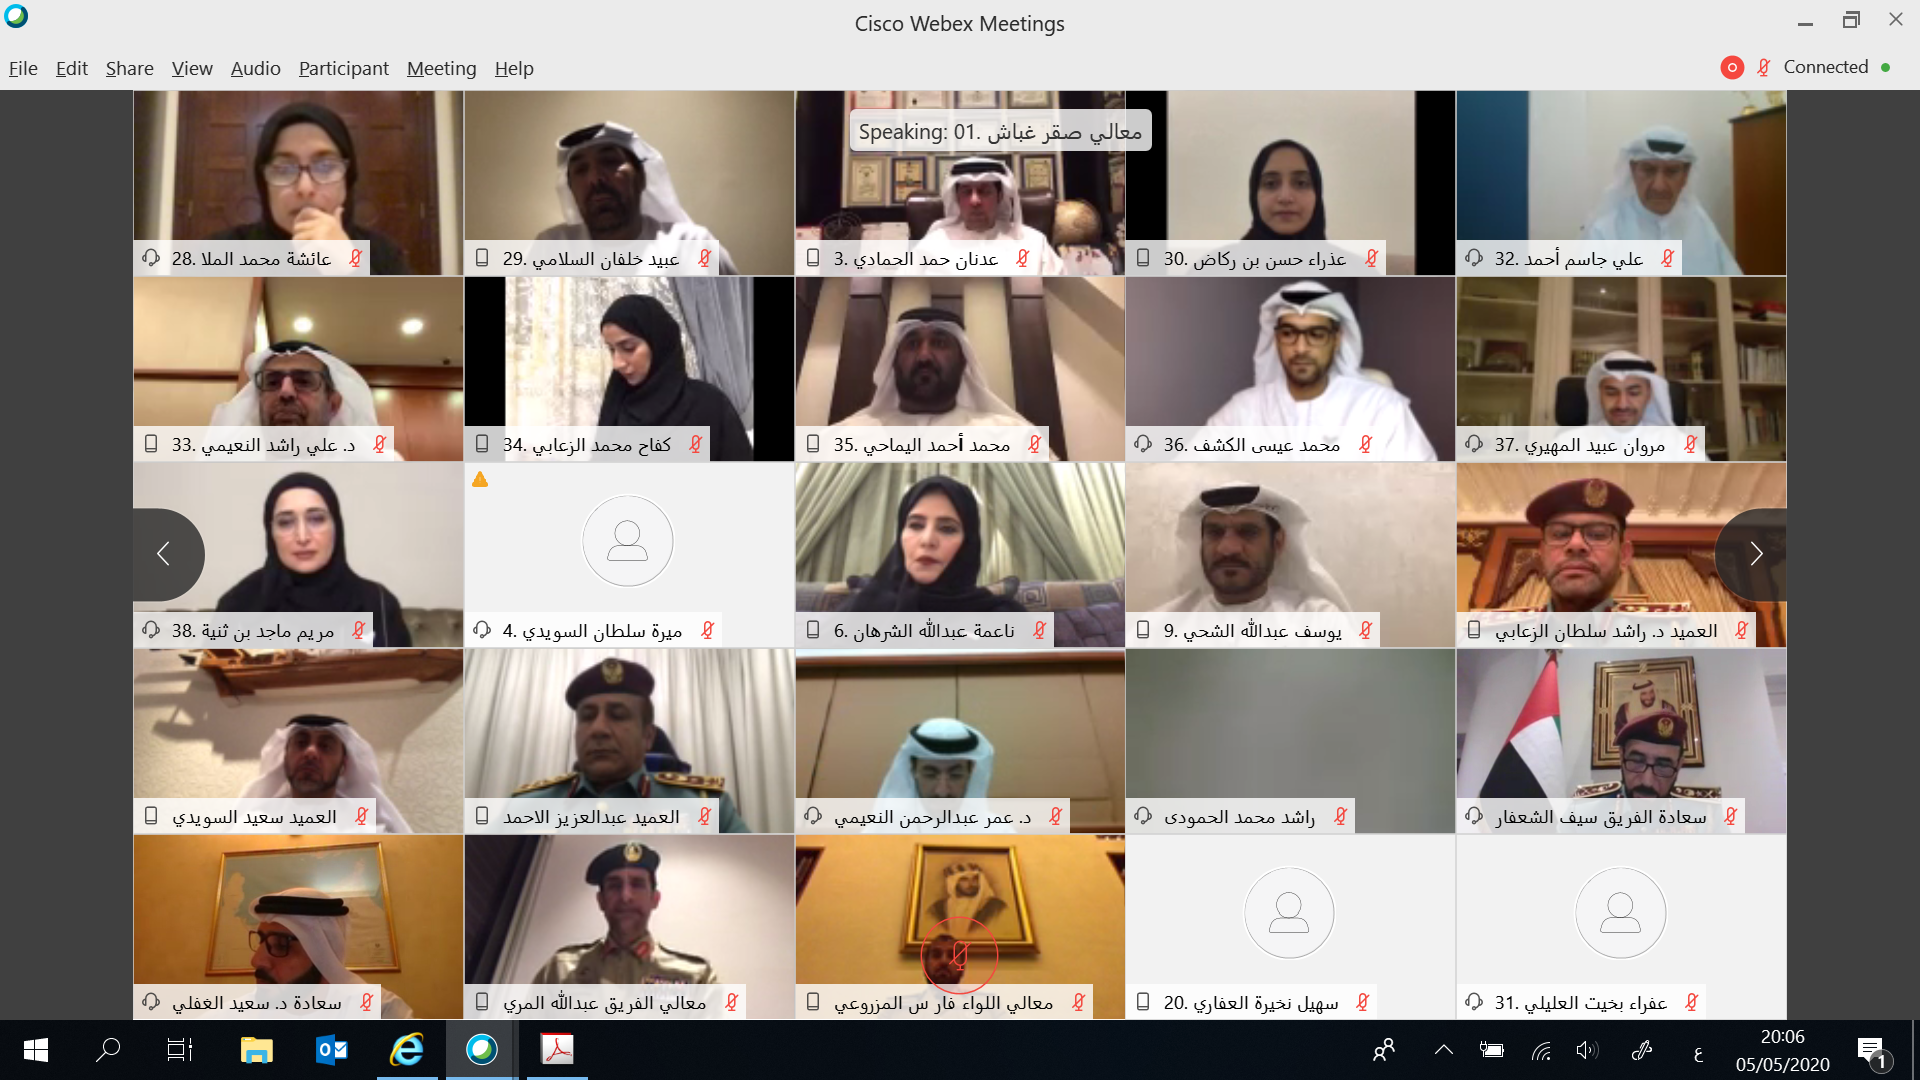The image size is (1920, 1080).
Task: Click headset audio icon on participant 36 label
Action: tap(1143, 444)
